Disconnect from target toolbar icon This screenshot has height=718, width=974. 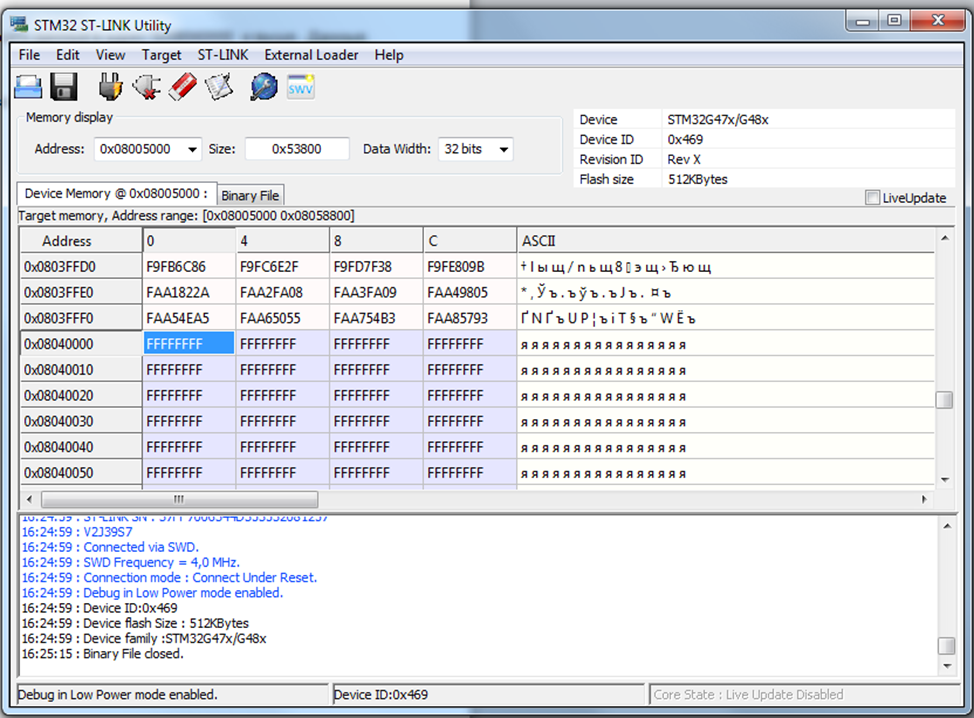147,87
